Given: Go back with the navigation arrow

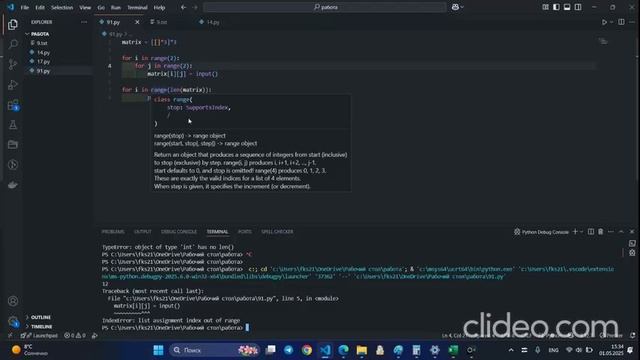Looking at the screenshot, I should [183, 7].
